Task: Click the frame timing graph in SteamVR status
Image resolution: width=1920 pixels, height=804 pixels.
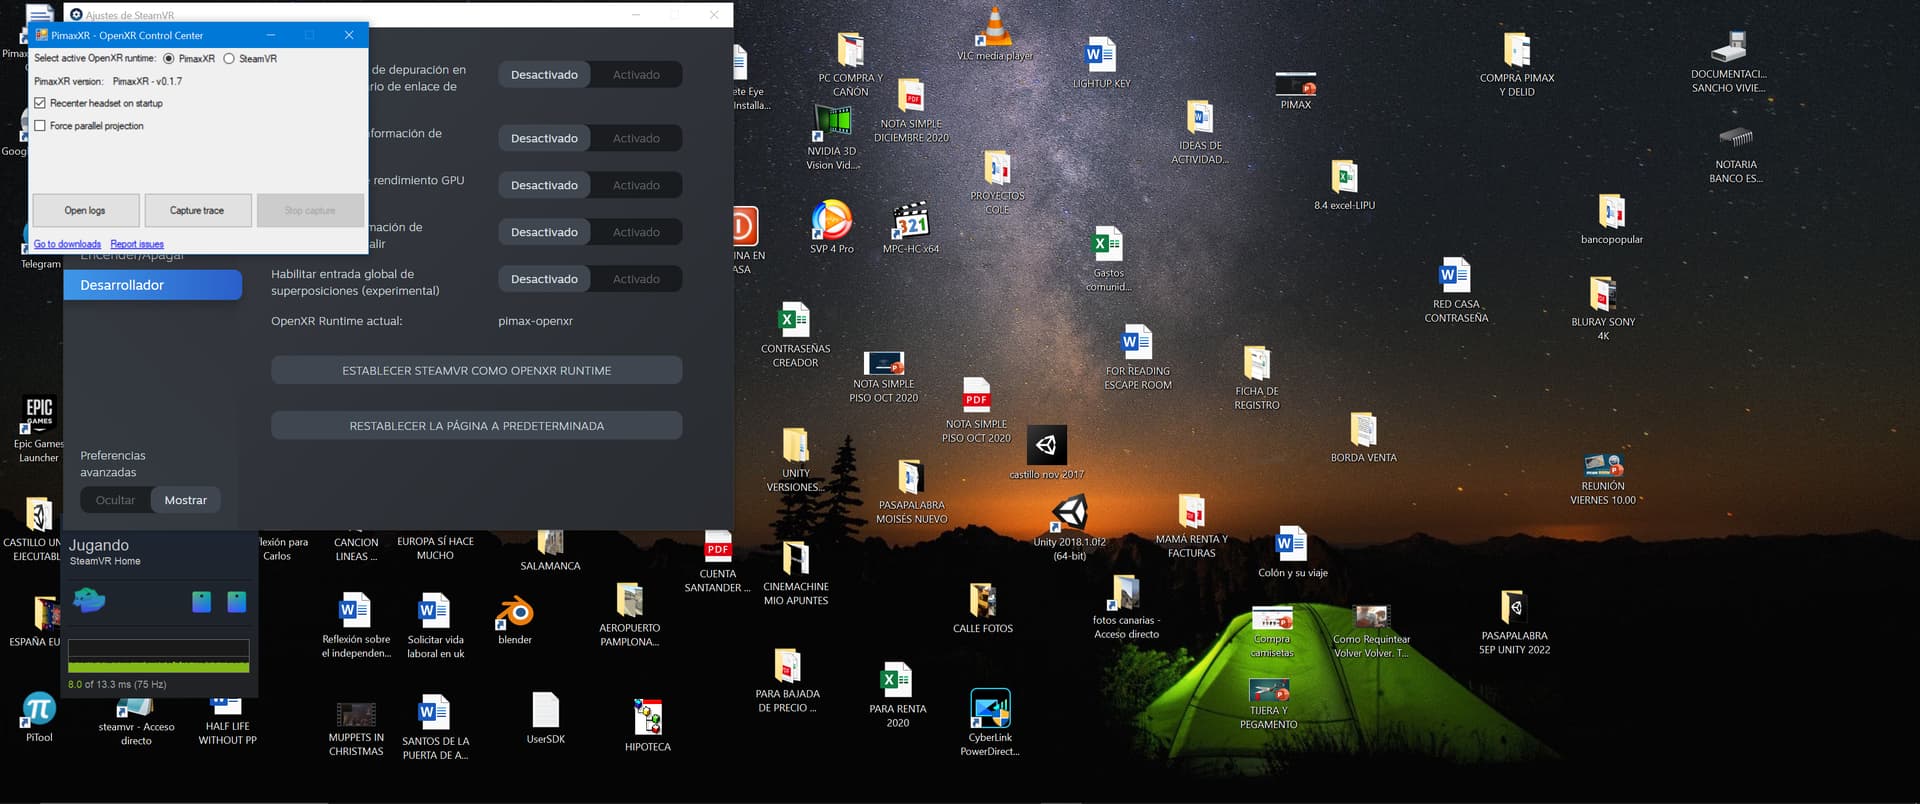Action: coord(159,656)
